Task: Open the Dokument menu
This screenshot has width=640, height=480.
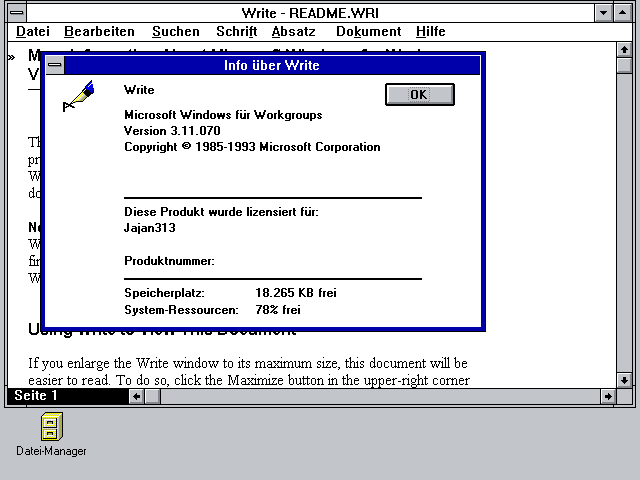Action: click(368, 31)
